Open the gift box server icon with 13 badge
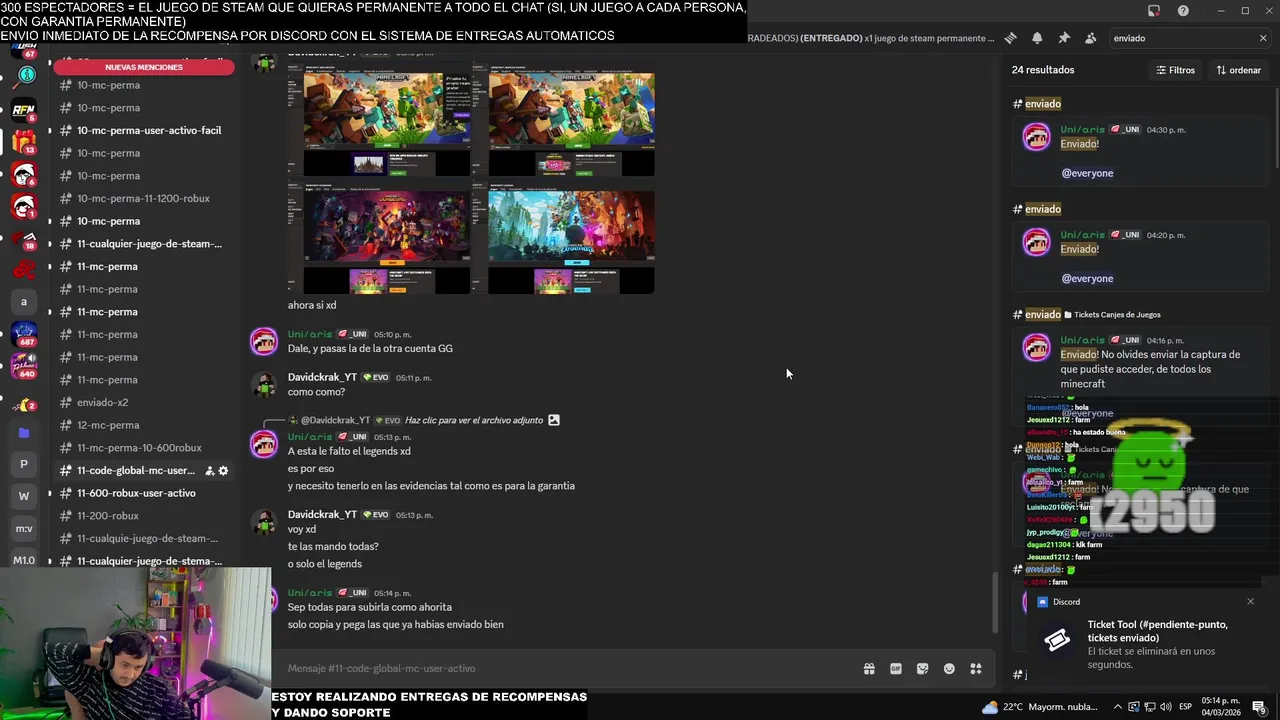The image size is (1280, 720). [x=24, y=142]
